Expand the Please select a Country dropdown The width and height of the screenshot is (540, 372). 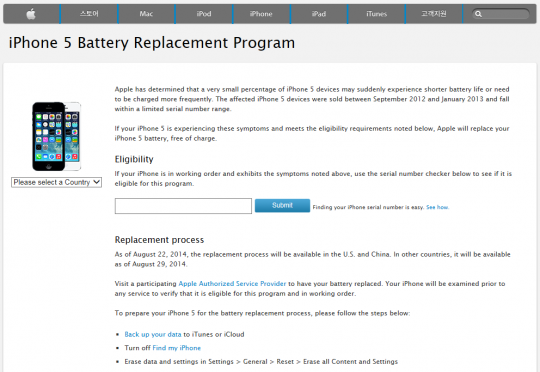point(56,182)
